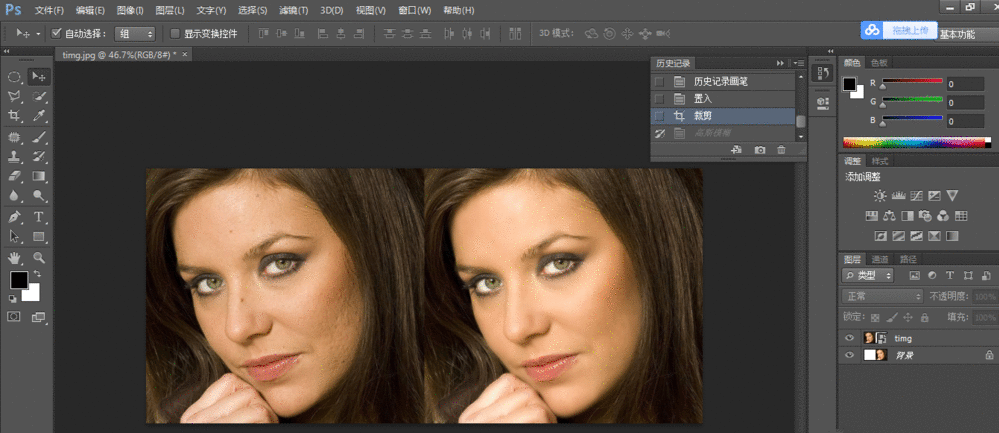Click the camera snapshot icon in History panel
Screen dimensions: 999x433
(x=760, y=150)
